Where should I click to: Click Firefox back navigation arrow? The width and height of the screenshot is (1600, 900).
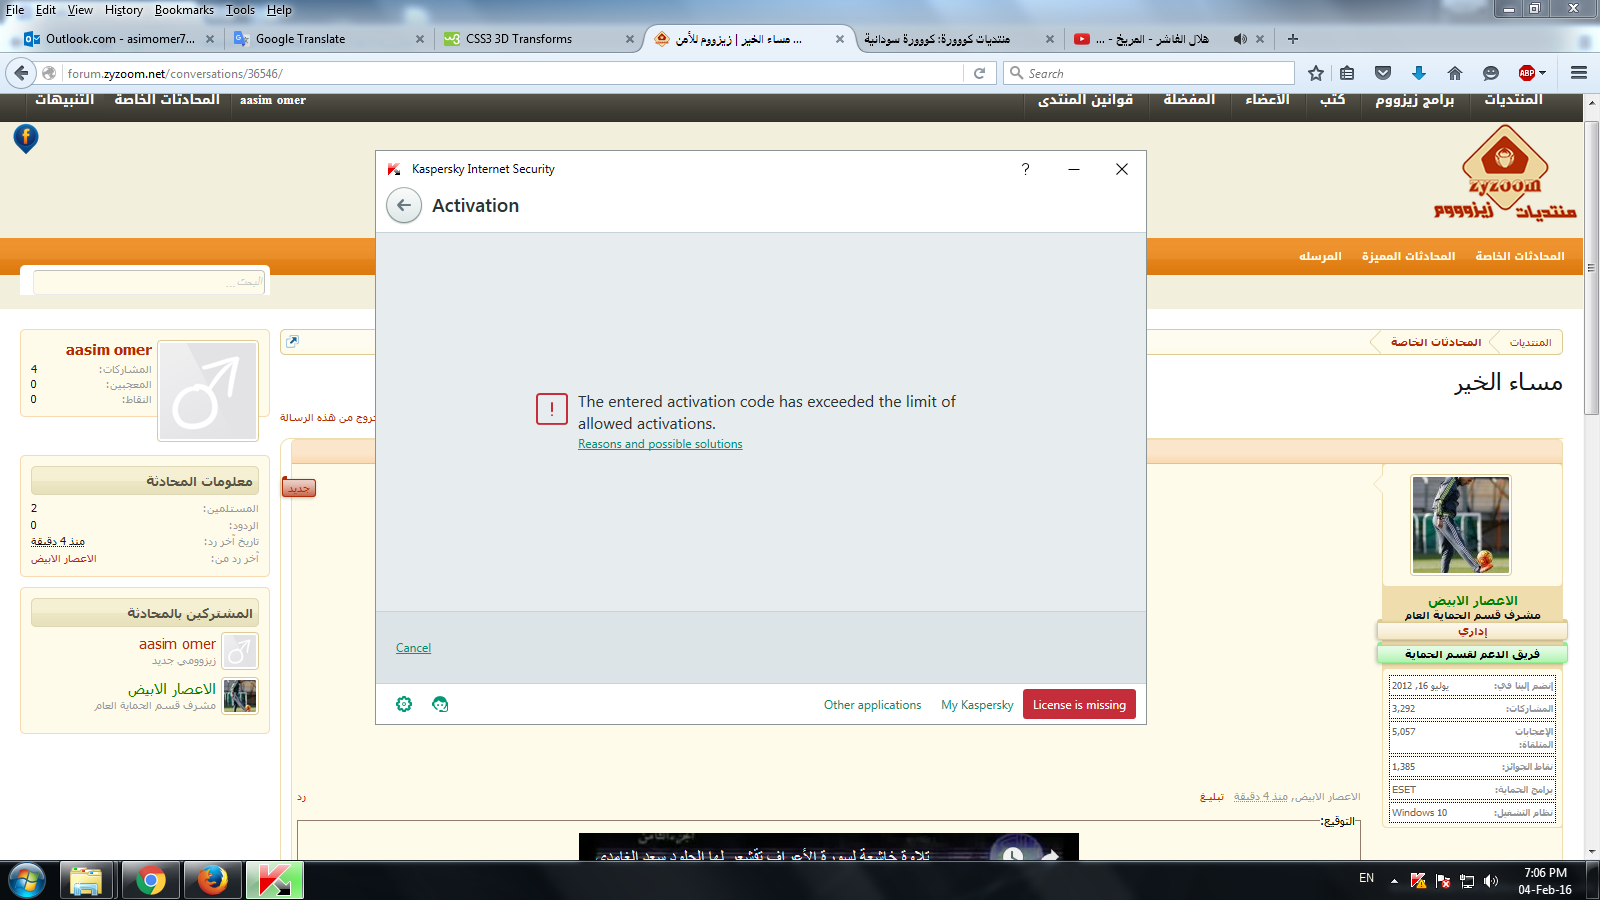tap(21, 73)
